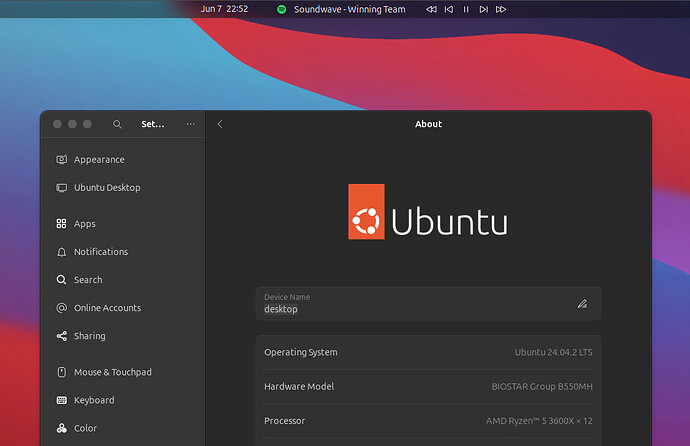Skip to next track in top bar

(x=484, y=9)
